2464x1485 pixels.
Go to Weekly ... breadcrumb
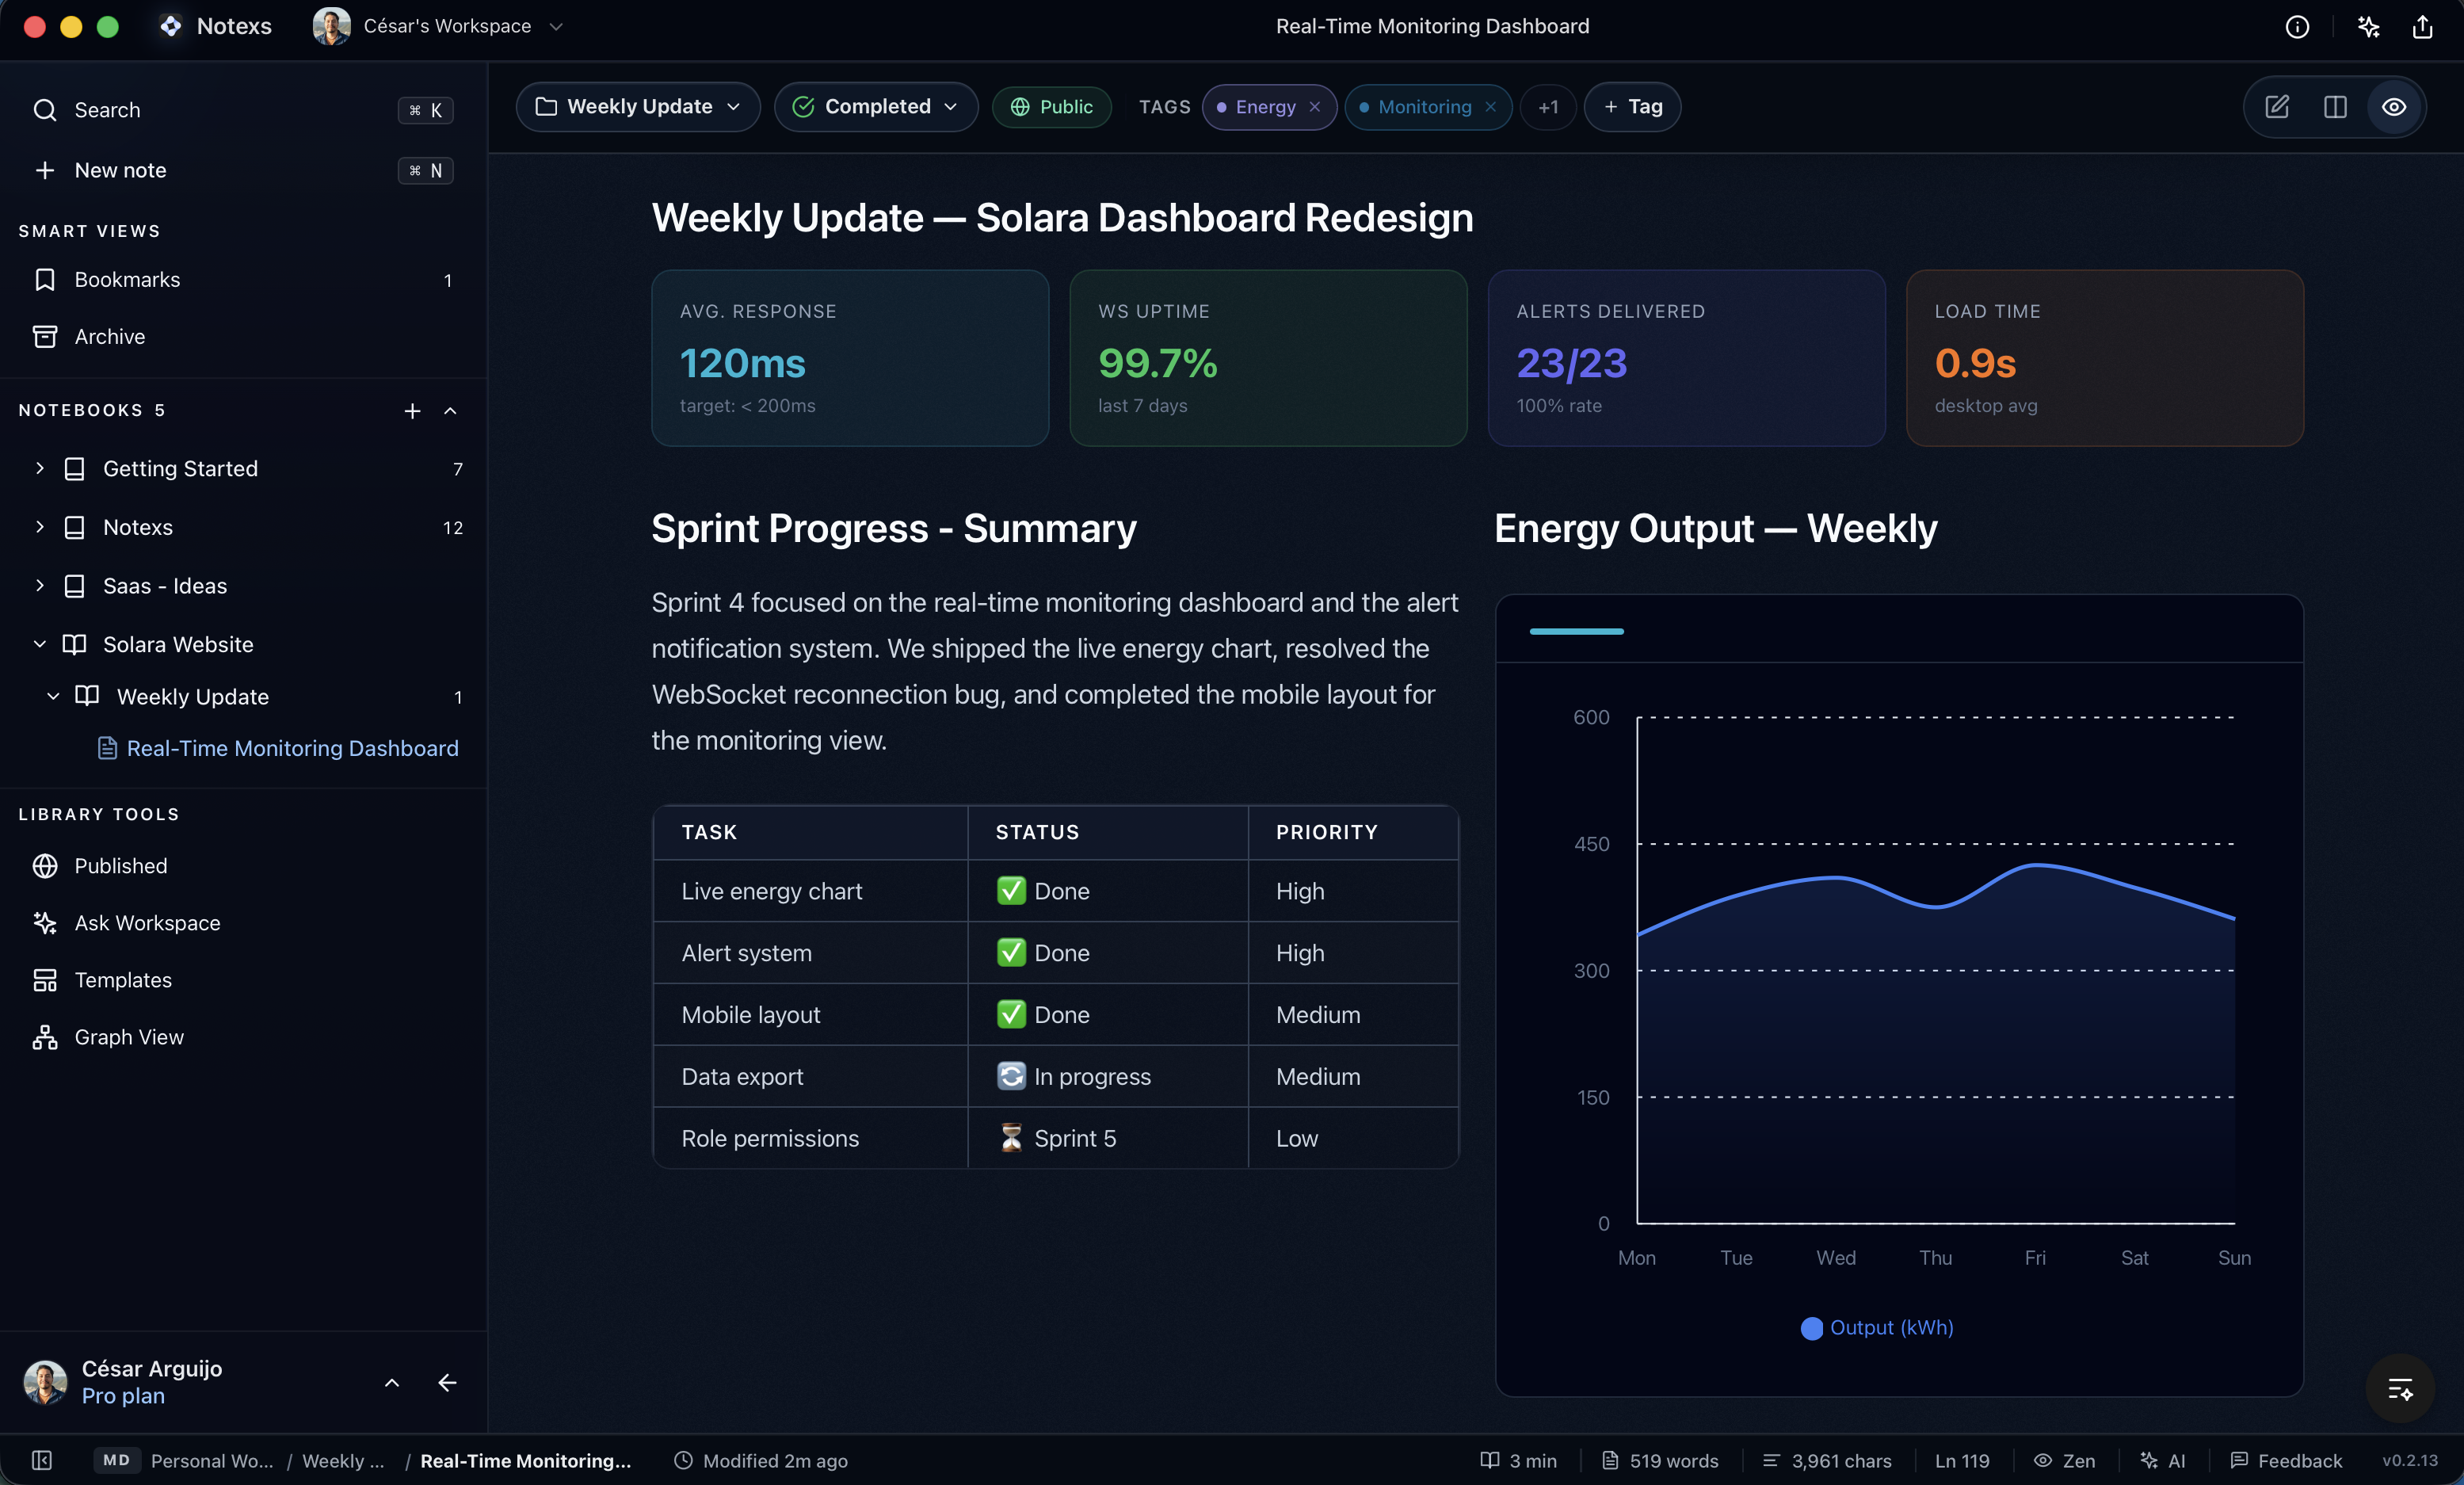pyautogui.click(x=343, y=1461)
